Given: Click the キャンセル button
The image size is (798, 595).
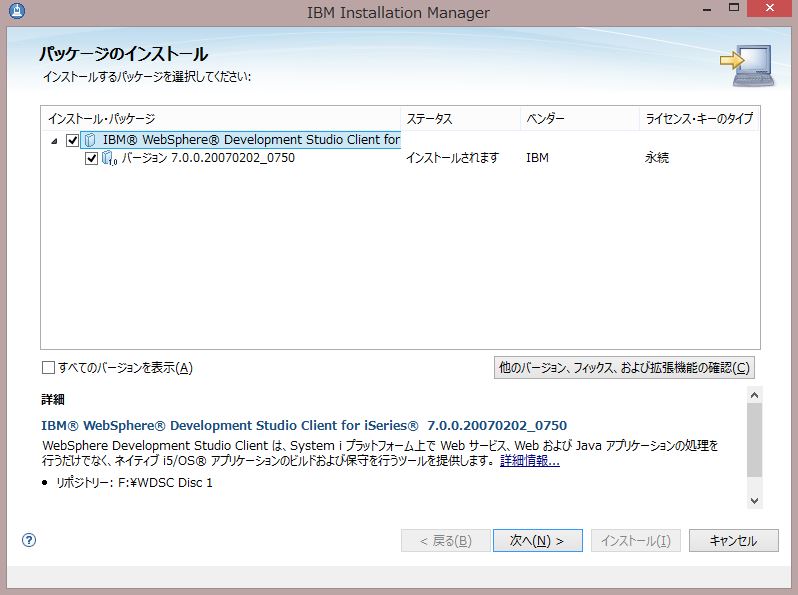Looking at the screenshot, I should coord(733,541).
